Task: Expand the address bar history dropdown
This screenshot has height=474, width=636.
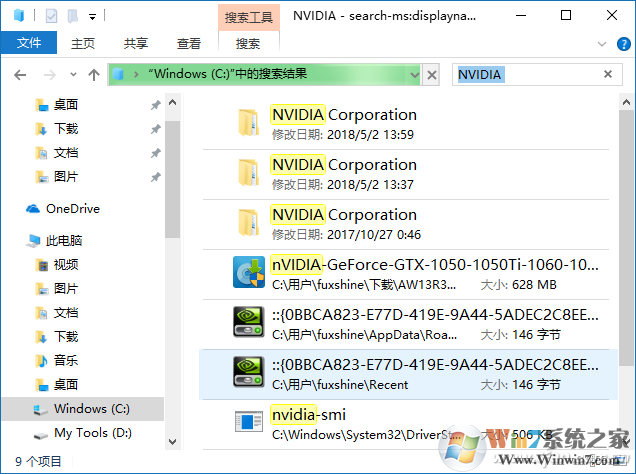Action: click(414, 75)
